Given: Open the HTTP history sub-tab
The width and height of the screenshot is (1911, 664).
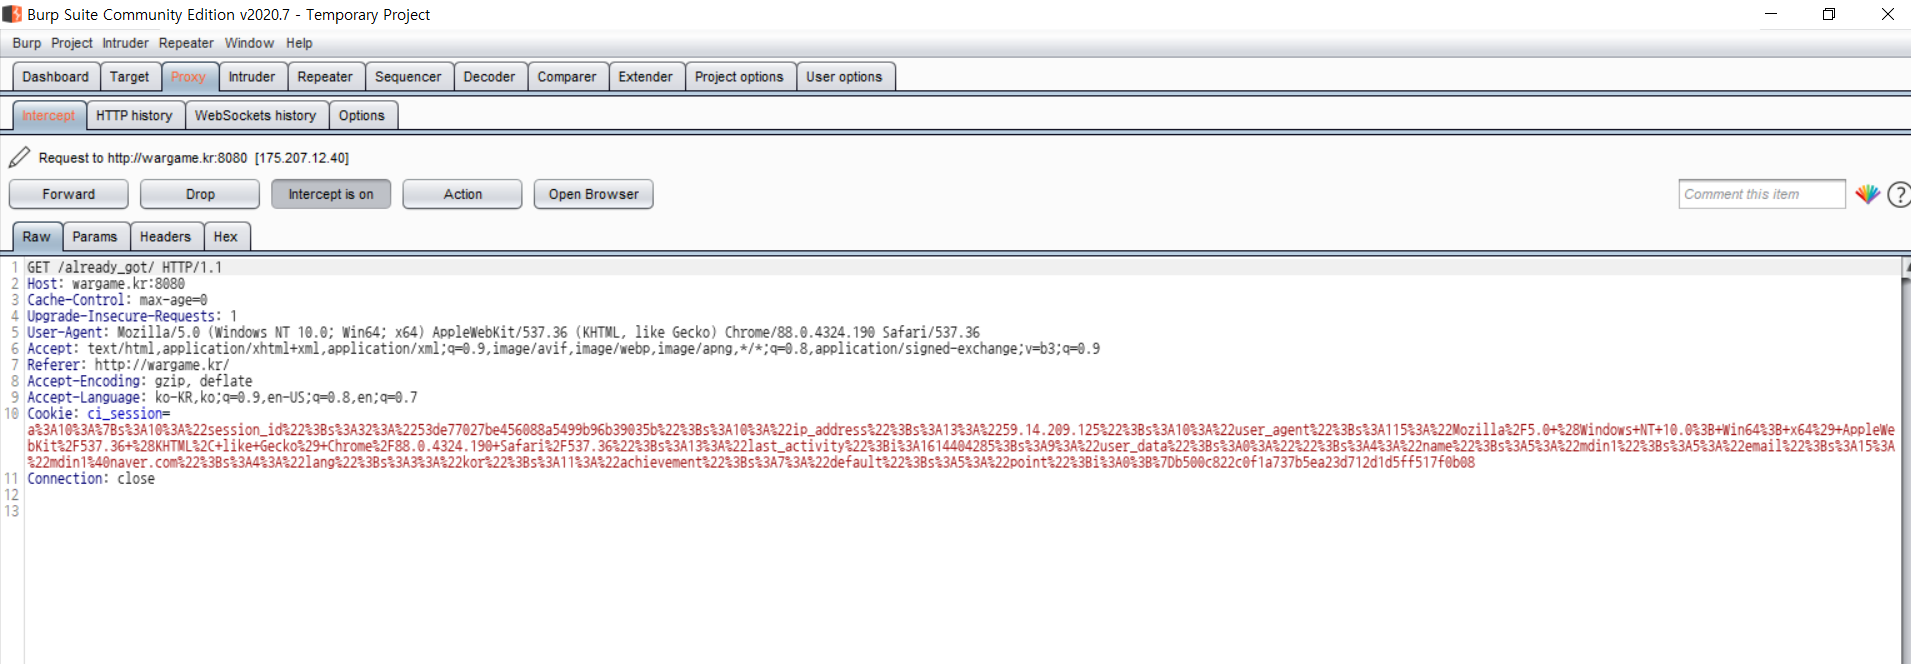Looking at the screenshot, I should (134, 116).
